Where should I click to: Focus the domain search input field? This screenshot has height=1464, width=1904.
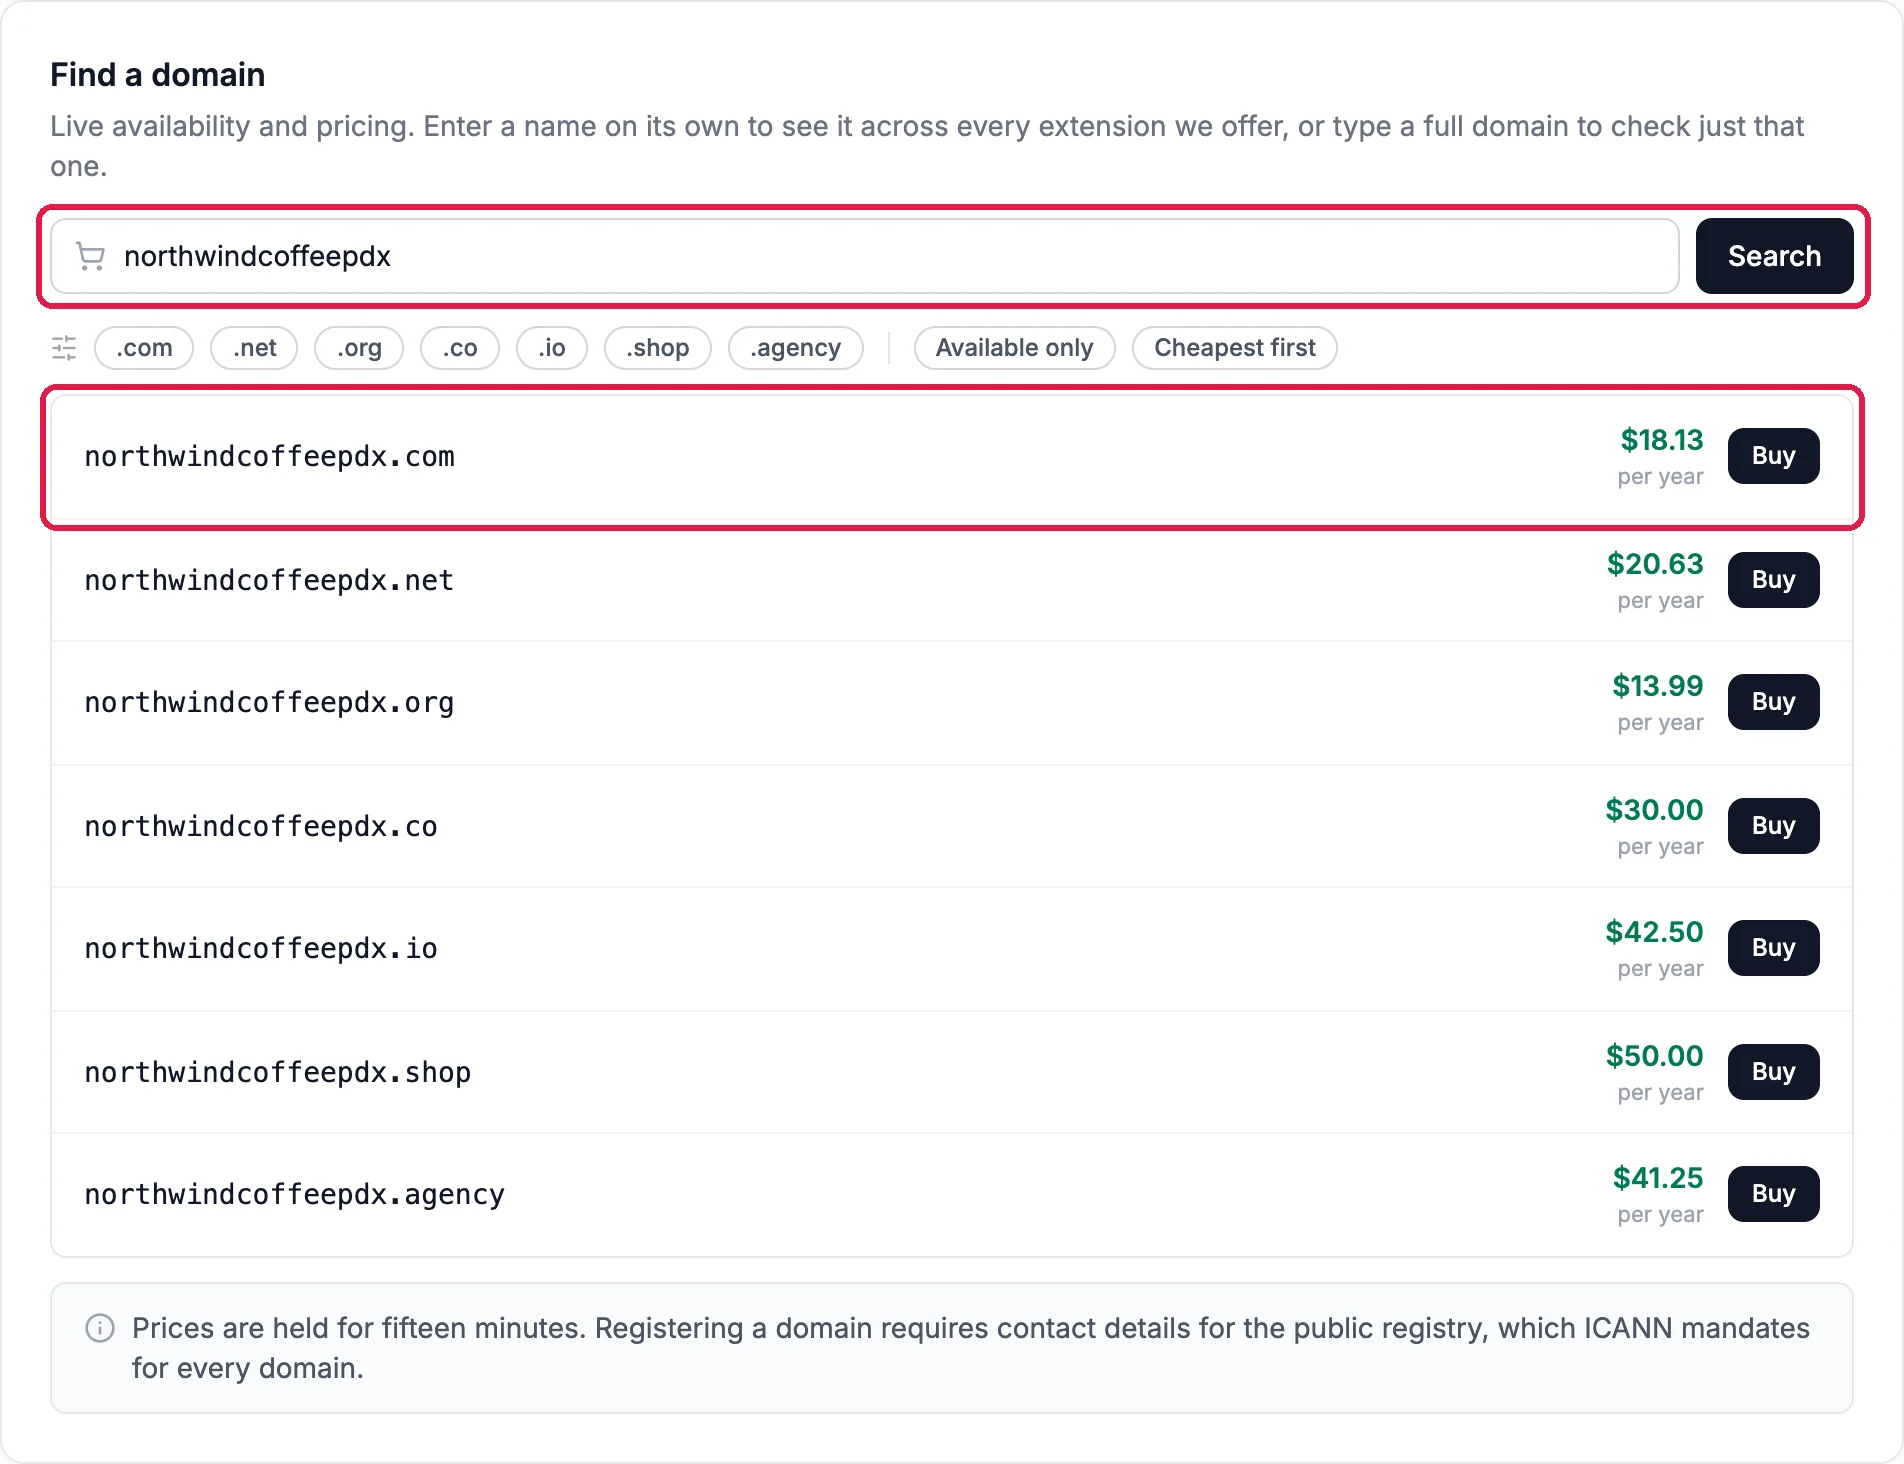click(865, 256)
